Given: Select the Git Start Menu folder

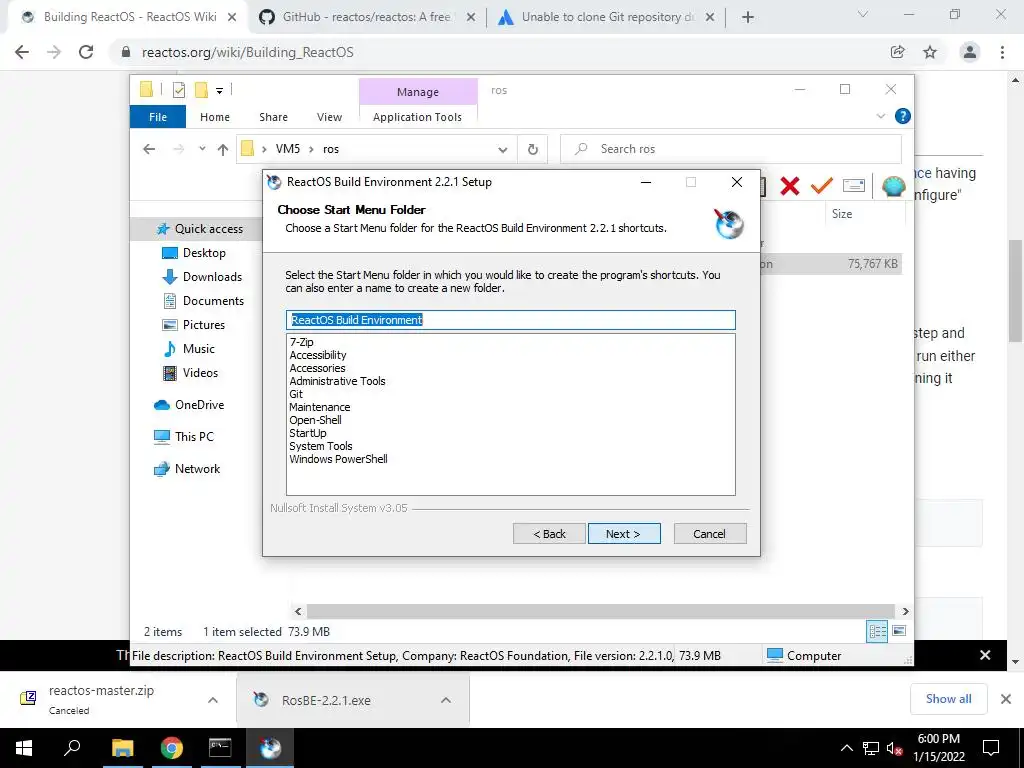Looking at the screenshot, I should click(x=296, y=394).
